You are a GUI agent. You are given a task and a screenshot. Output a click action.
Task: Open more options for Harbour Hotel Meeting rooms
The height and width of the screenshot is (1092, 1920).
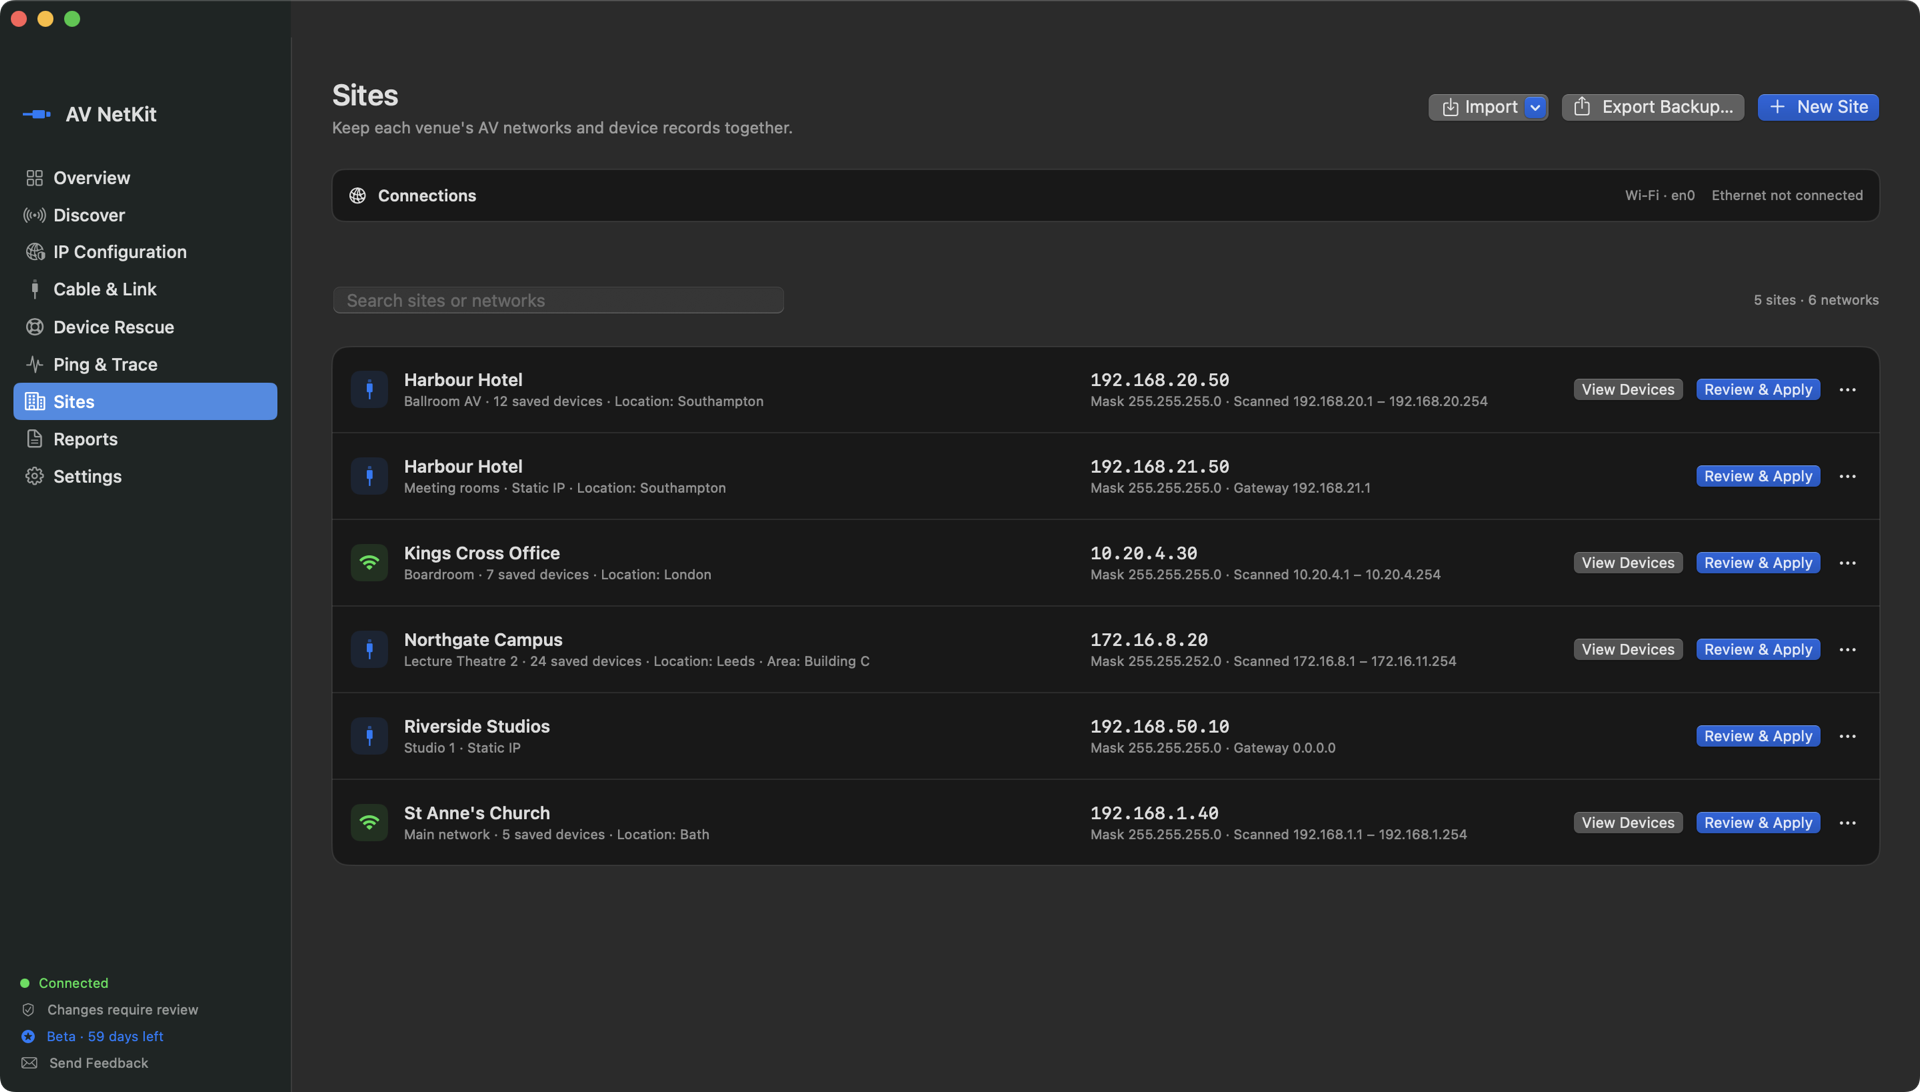1847,476
